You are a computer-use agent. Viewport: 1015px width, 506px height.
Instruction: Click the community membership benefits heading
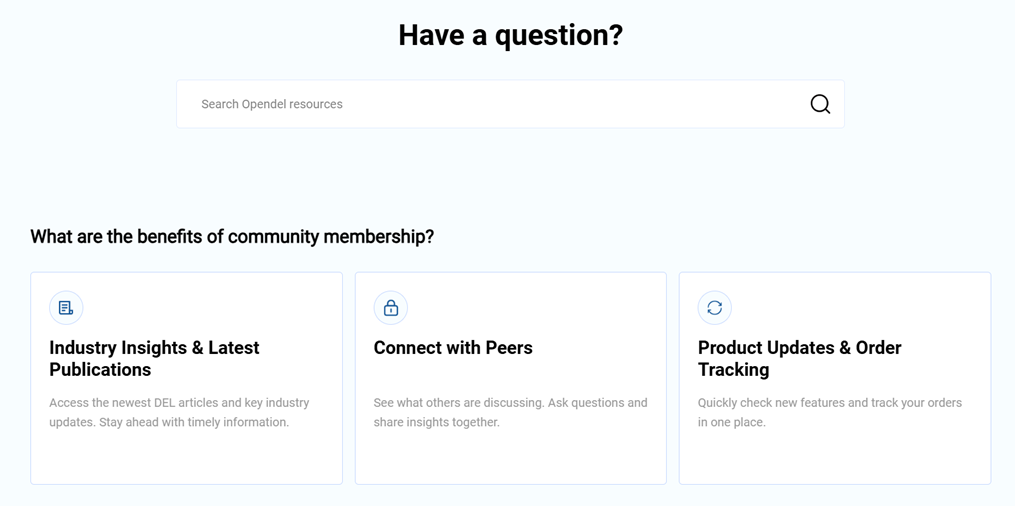[232, 237]
